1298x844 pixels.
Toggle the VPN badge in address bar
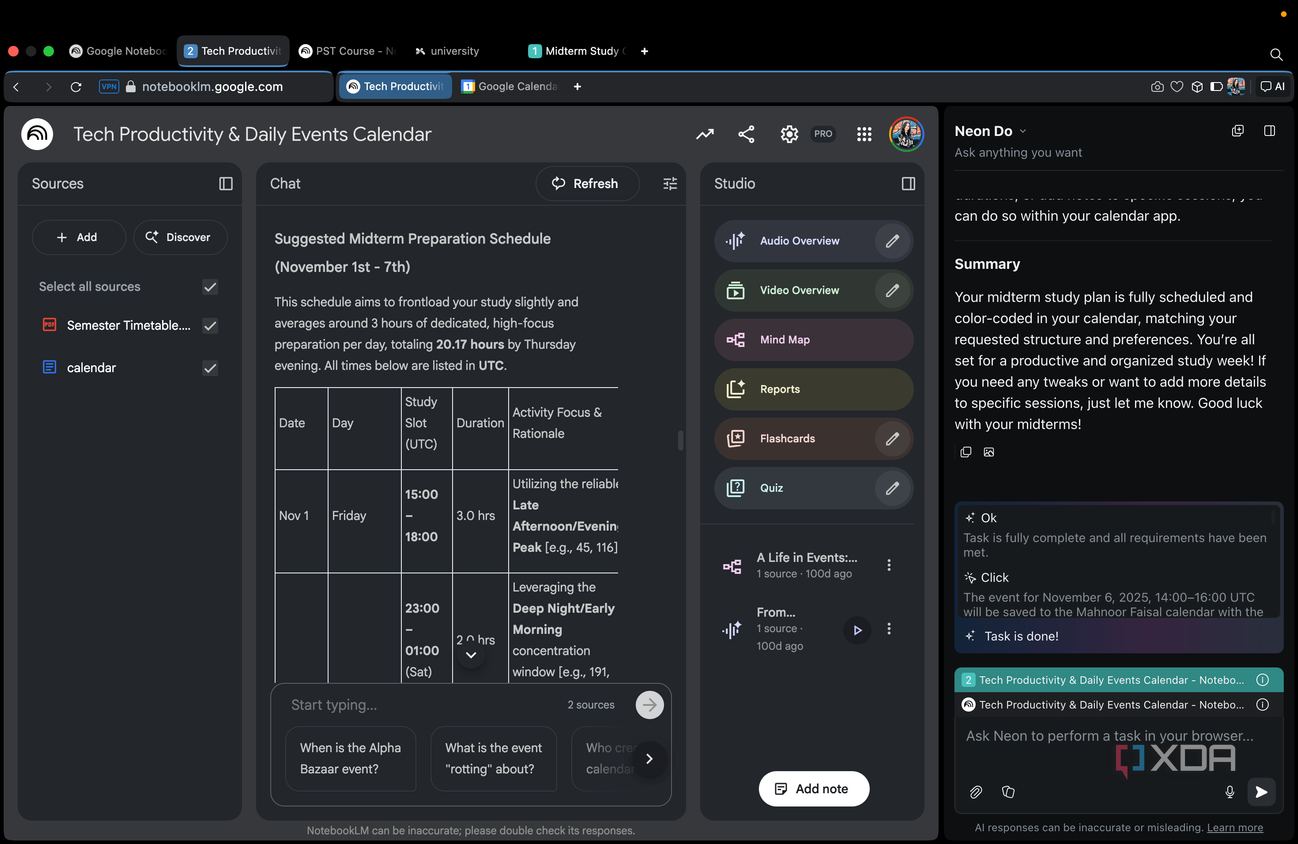click(x=109, y=87)
